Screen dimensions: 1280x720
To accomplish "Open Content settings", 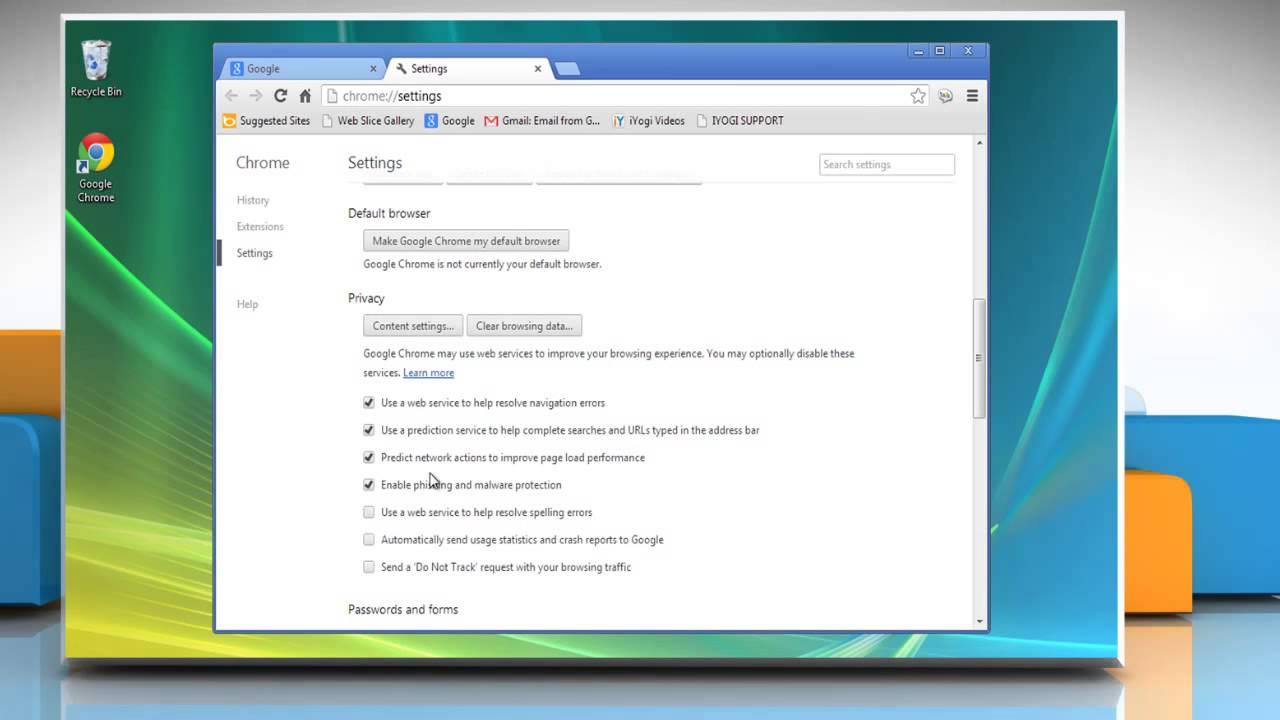I will point(413,326).
